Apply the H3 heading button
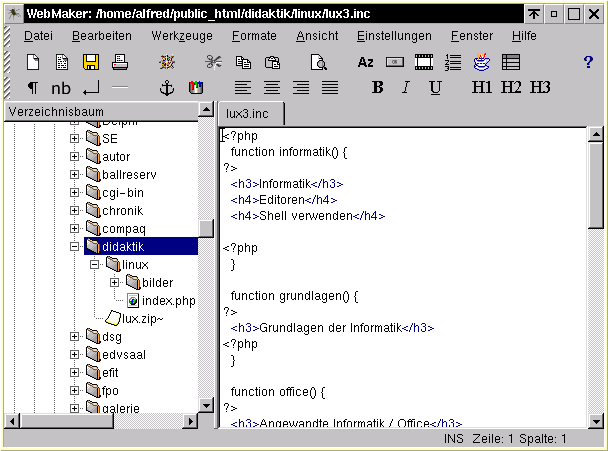608x451 pixels. pos(540,88)
